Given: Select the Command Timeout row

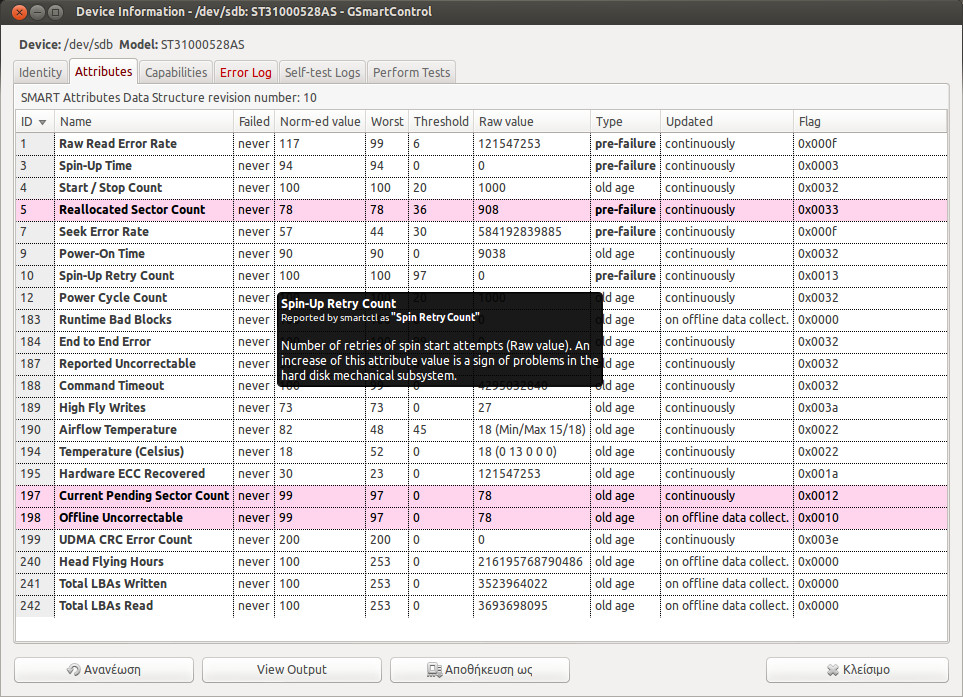Looking at the screenshot, I should coord(482,386).
